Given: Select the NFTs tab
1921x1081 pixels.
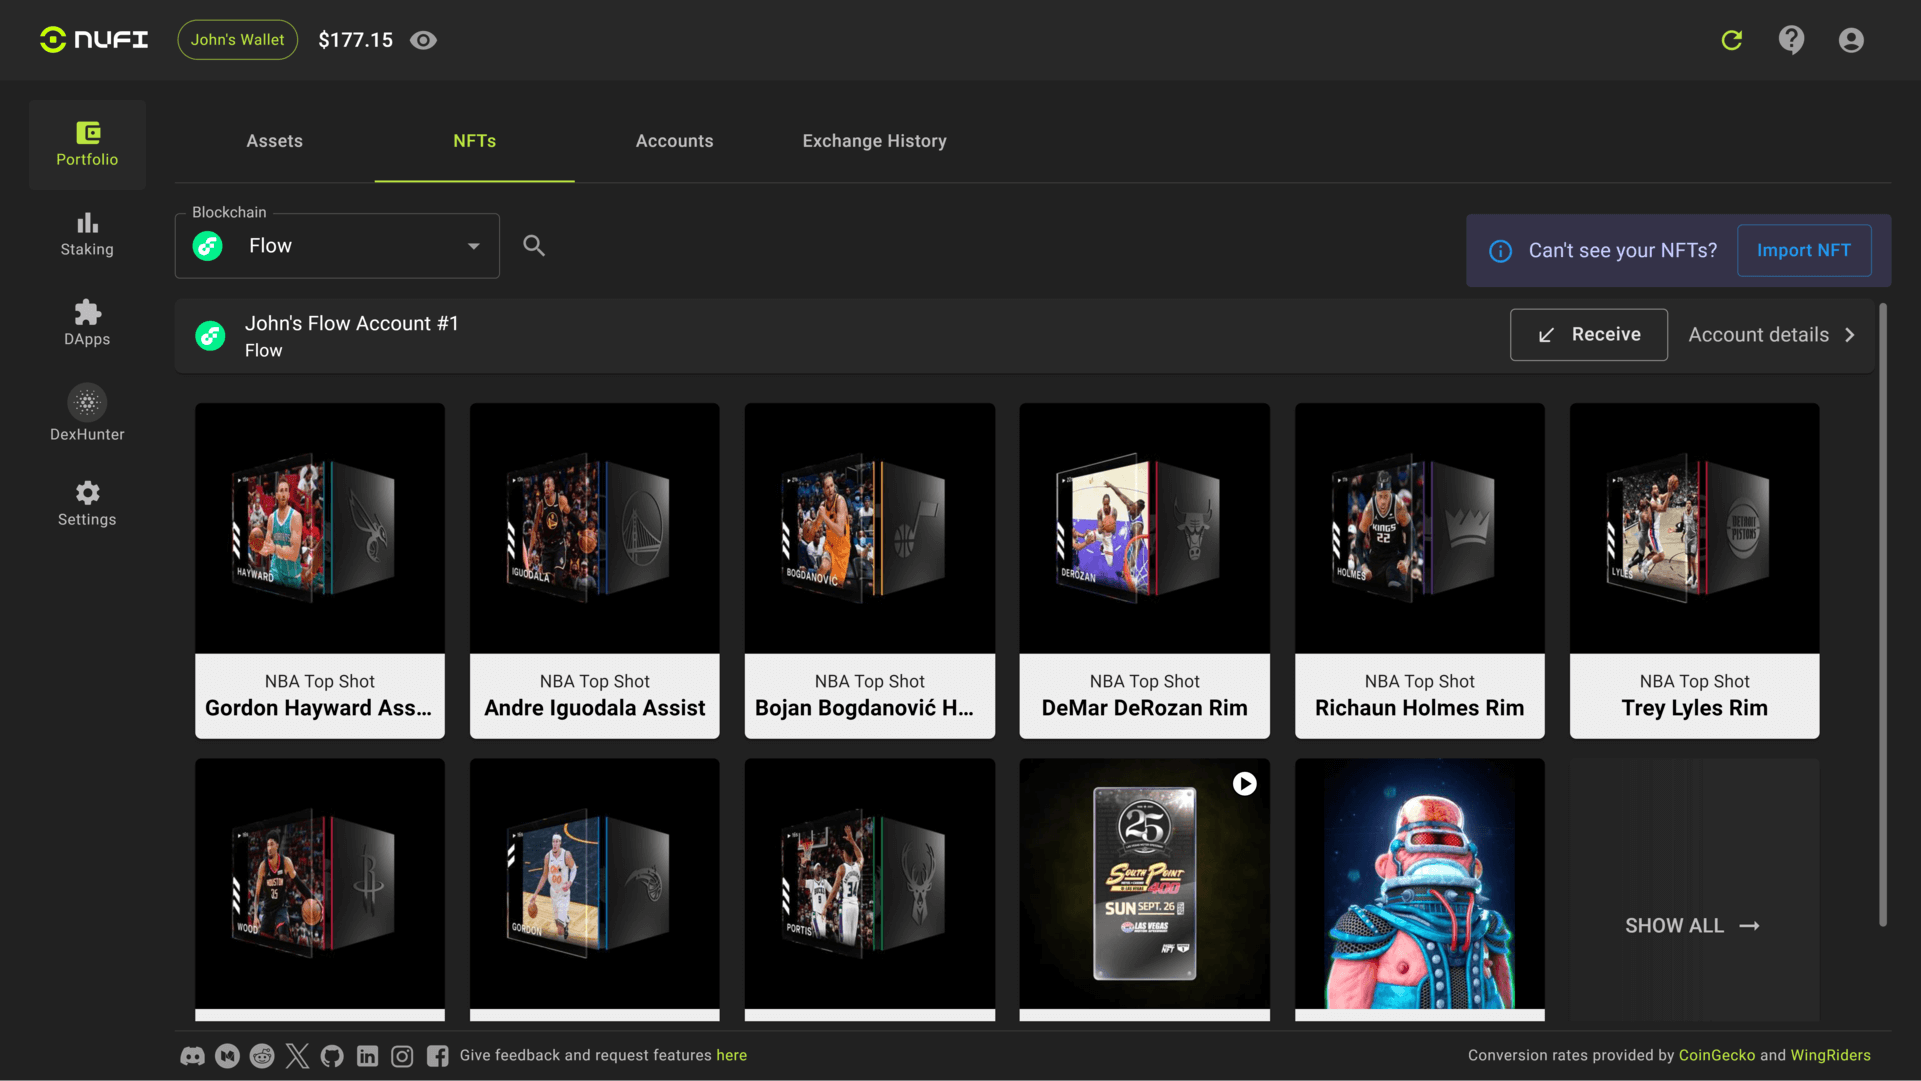Looking at the screenshot, I should coord(474,141).
